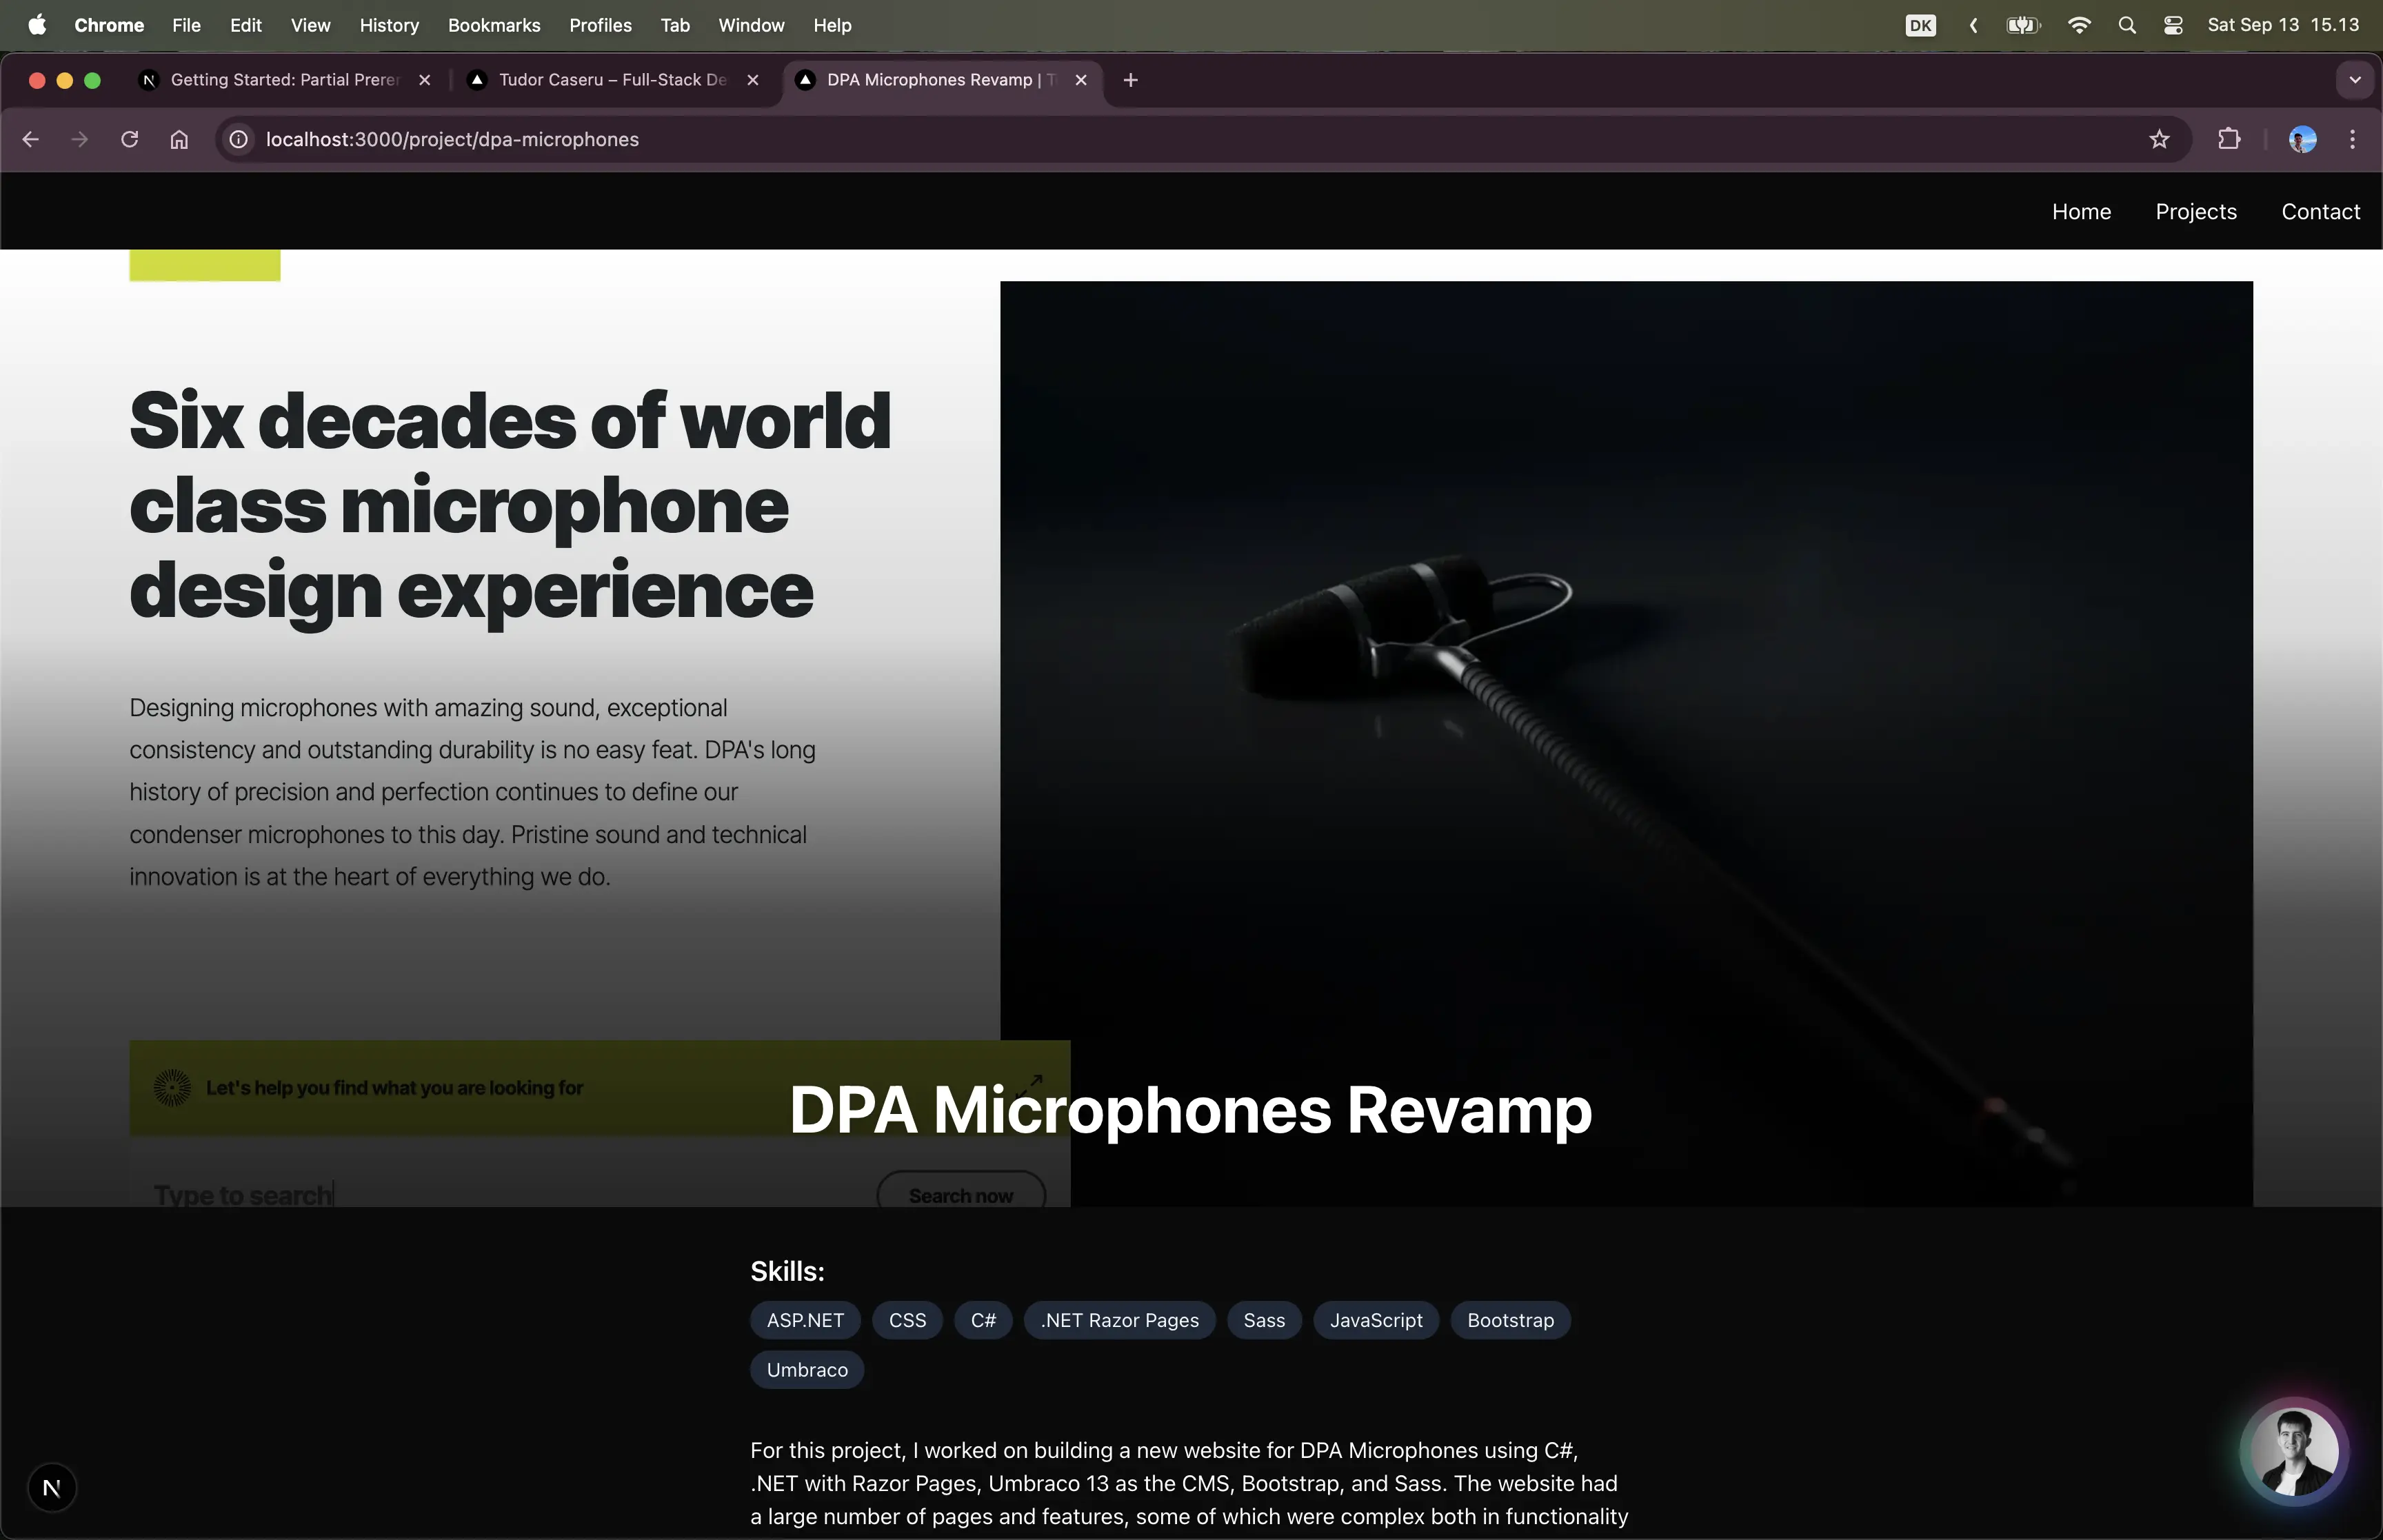Open the Chrome profile avatar
The width and height of the screenshot is (2383, 1540).
click(x=2302, y=139)
